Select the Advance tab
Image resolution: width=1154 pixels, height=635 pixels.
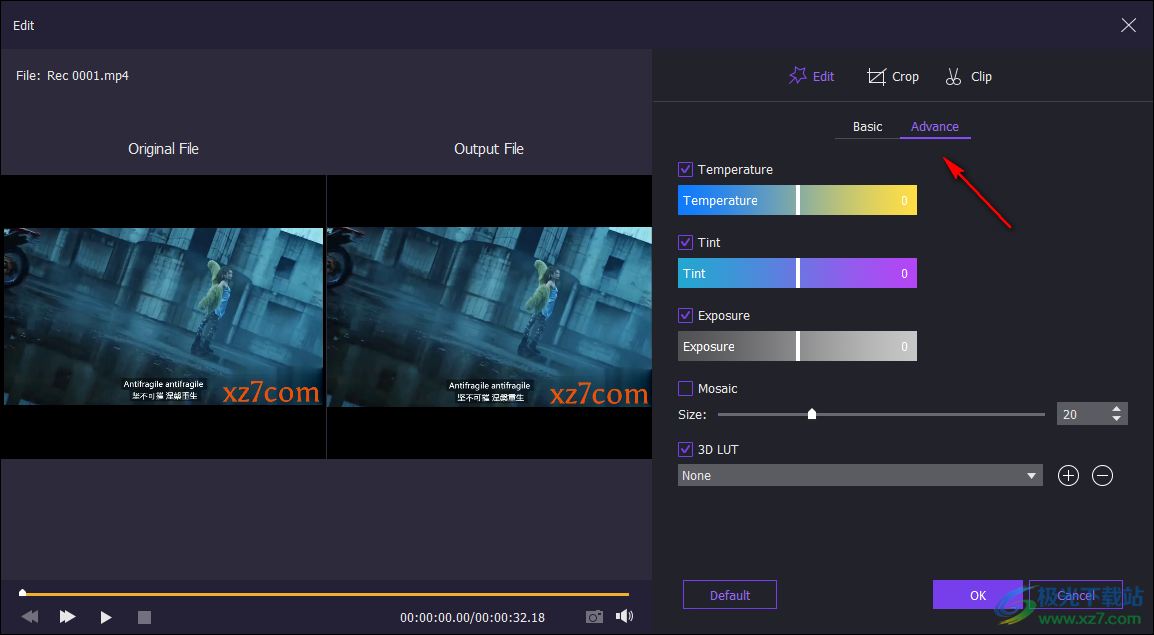(935, 127)
